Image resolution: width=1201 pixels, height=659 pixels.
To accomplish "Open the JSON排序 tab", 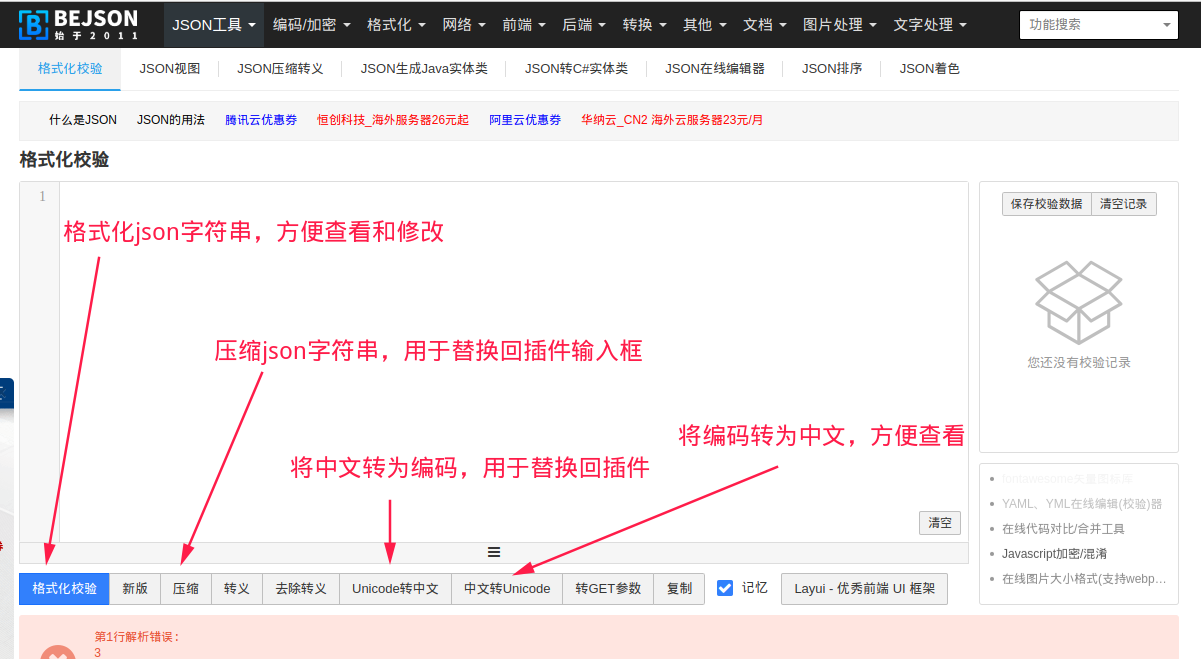I will tap(832, 68).
